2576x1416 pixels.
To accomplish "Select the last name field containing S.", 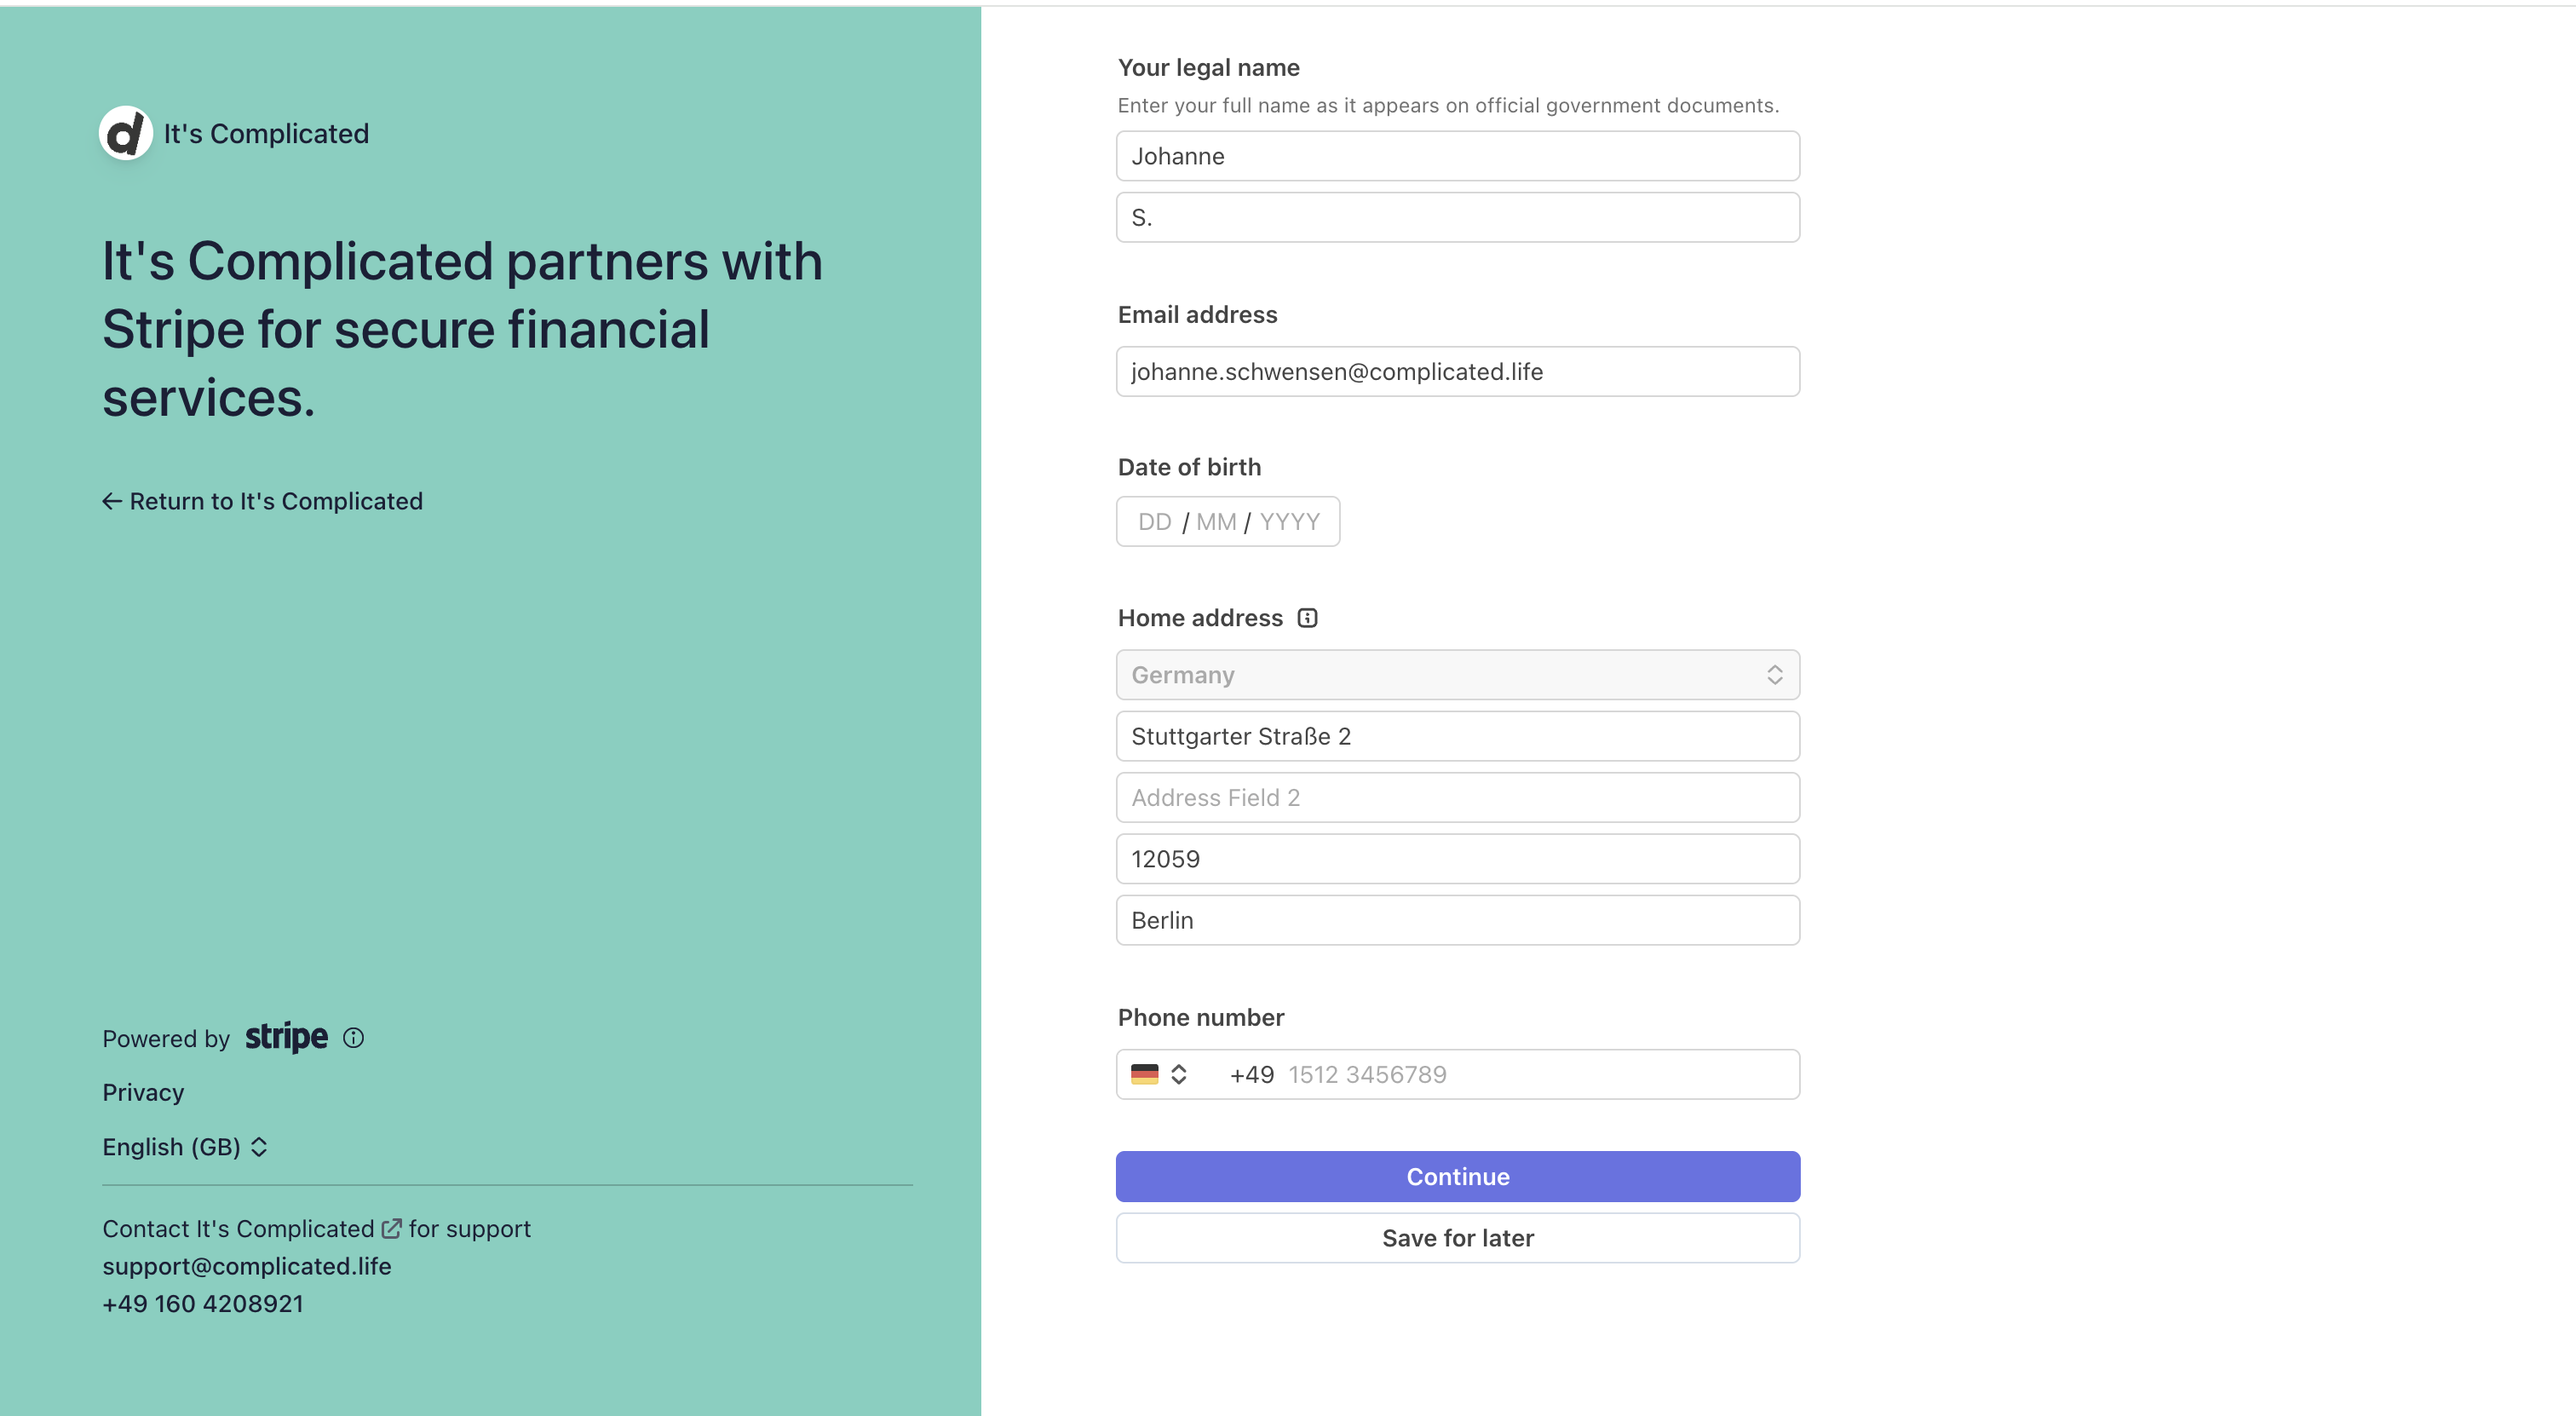I will (1458, 217).
